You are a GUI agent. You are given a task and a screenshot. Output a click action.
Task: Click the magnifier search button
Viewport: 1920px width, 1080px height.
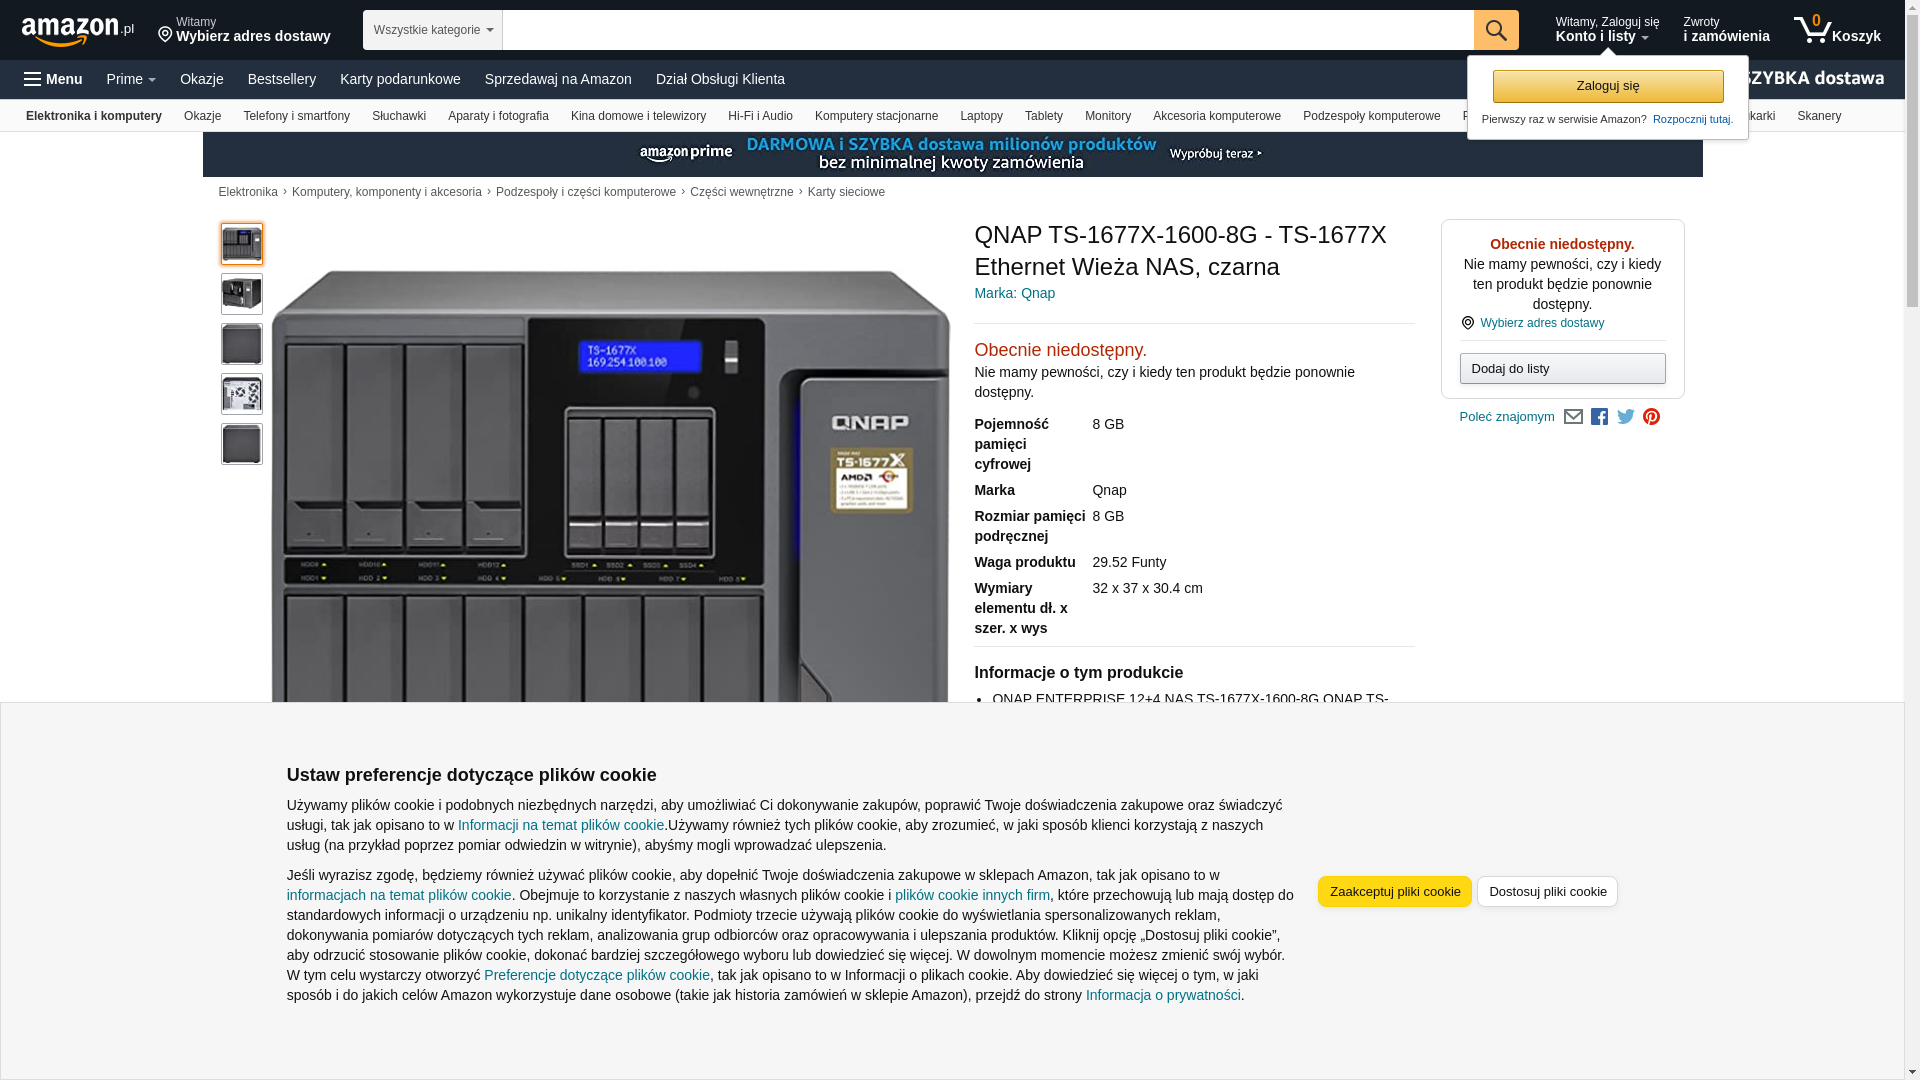click(1495, 30)
